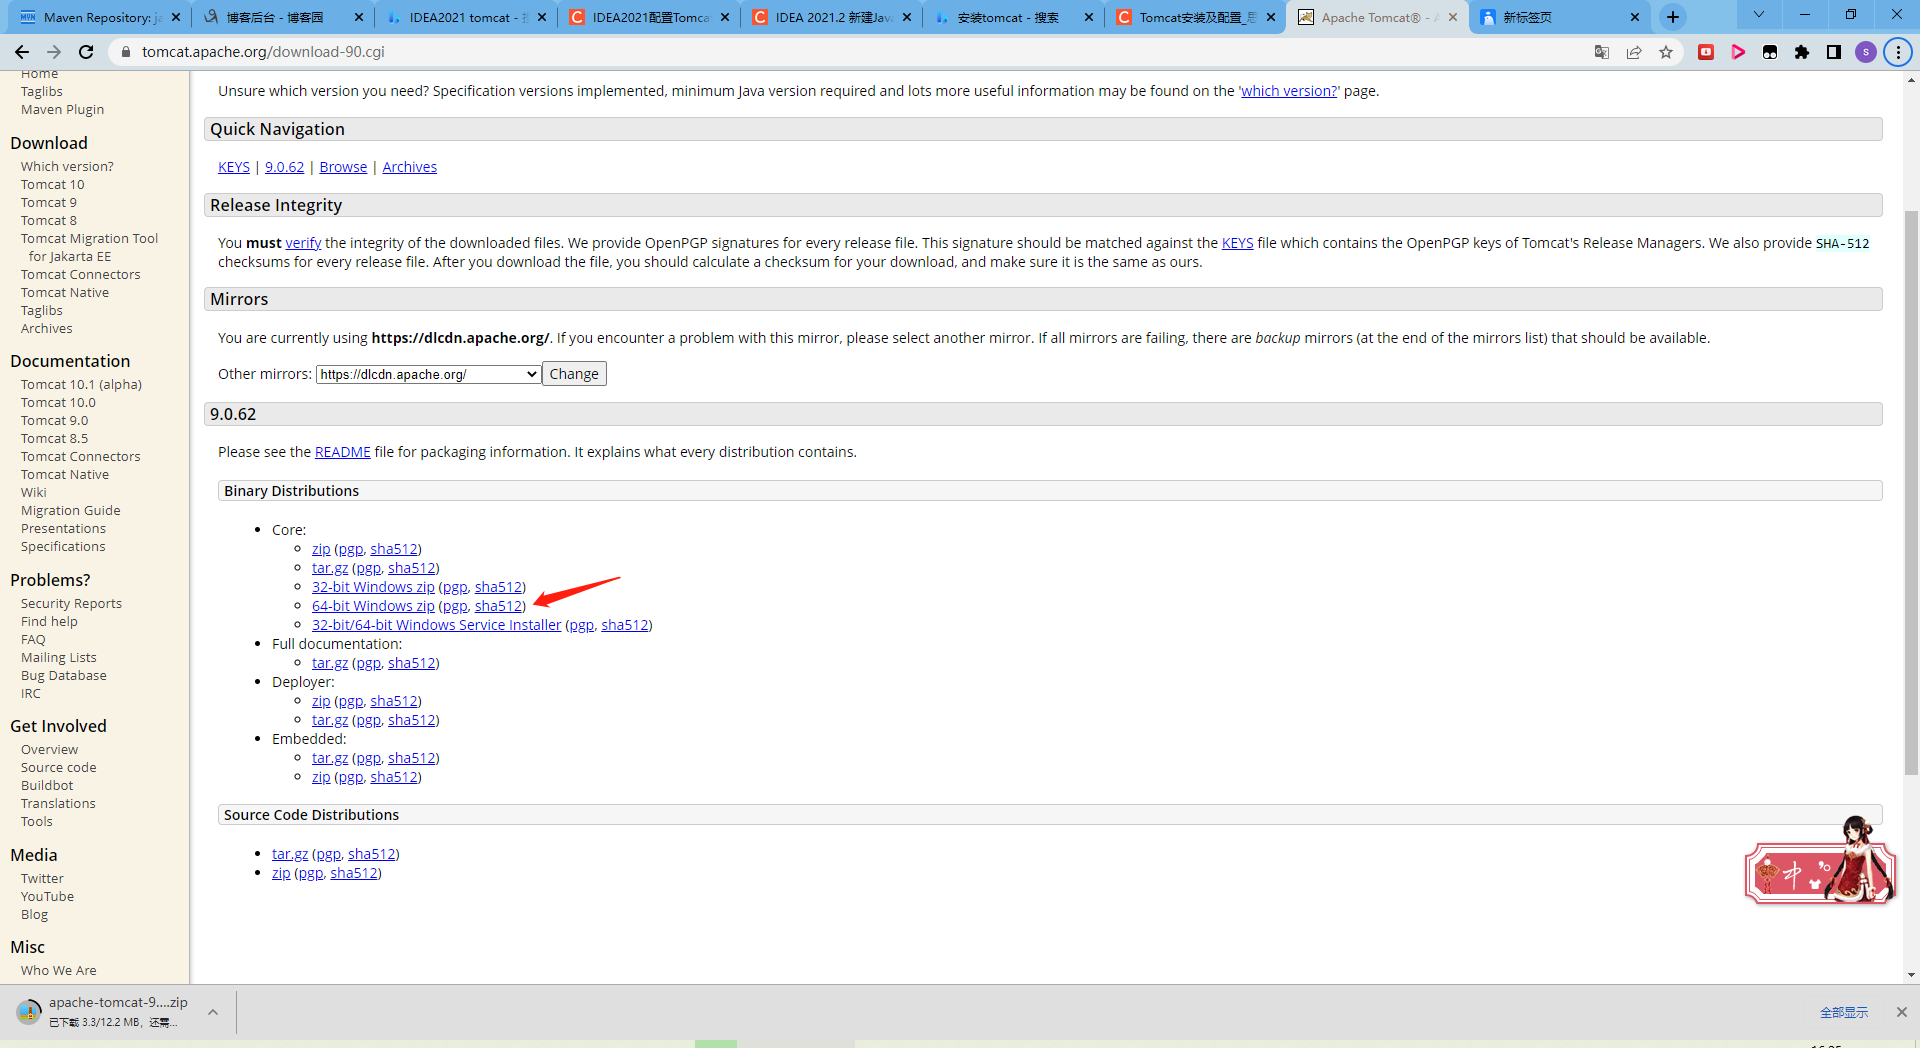Open the 'which version?' page link
Image resolution: width=1920 pixels, height=1048 pixels.
[x=1289, y=91]
